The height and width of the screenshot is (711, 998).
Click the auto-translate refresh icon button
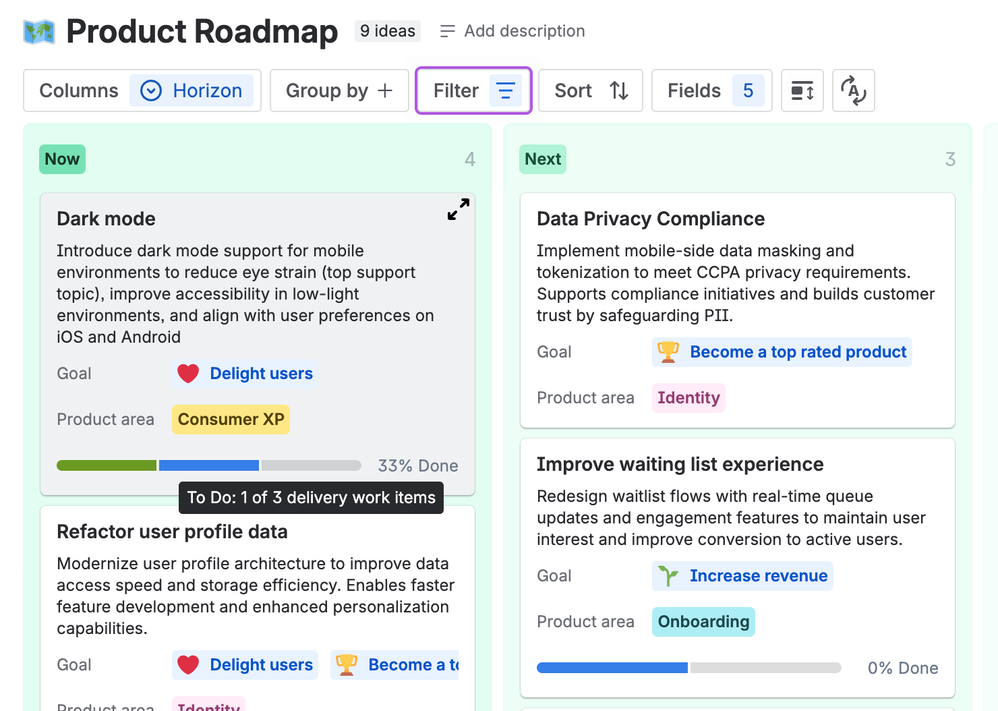853,91
